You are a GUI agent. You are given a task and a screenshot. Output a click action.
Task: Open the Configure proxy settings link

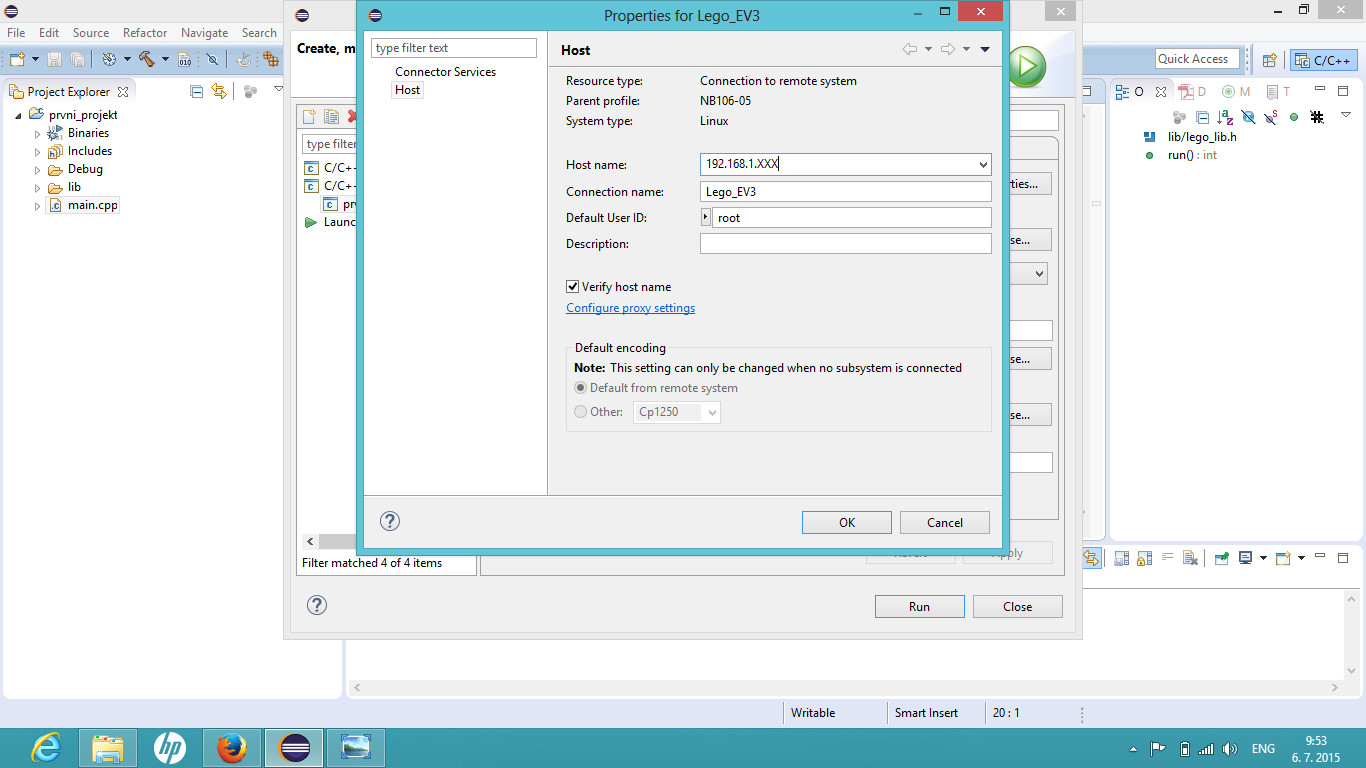630,308
